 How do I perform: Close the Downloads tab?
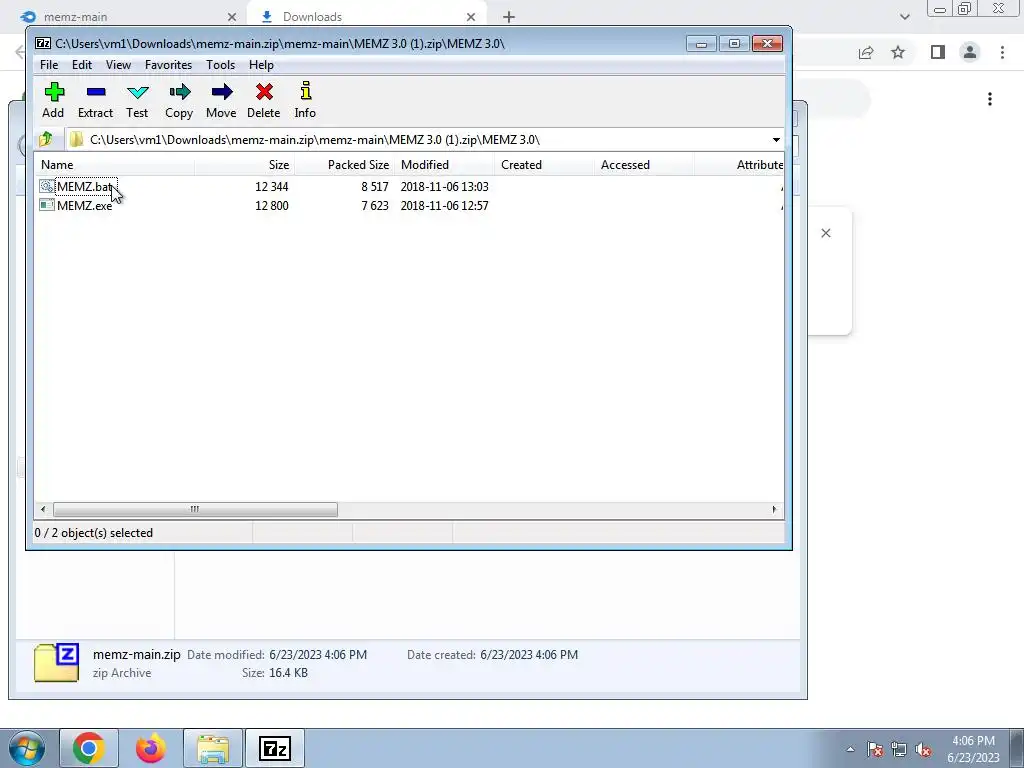[471, 17]
